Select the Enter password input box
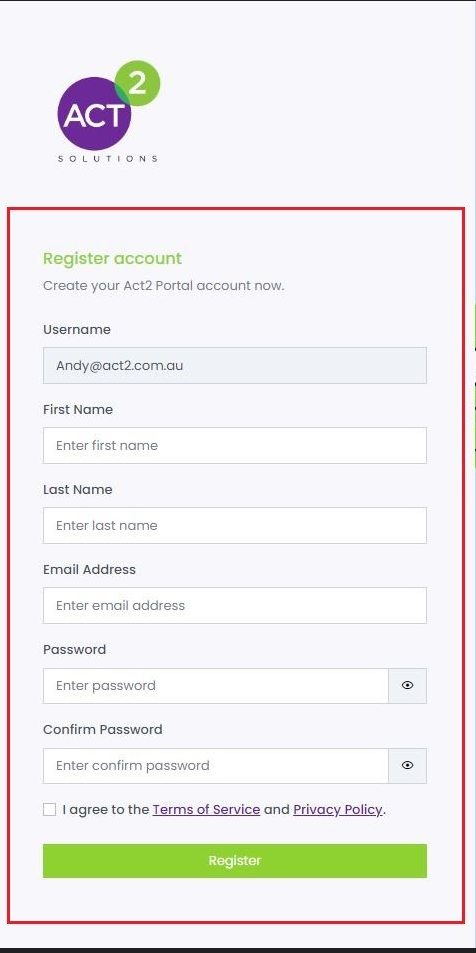This screenshot has height=953, width=476. coord(216,686)
